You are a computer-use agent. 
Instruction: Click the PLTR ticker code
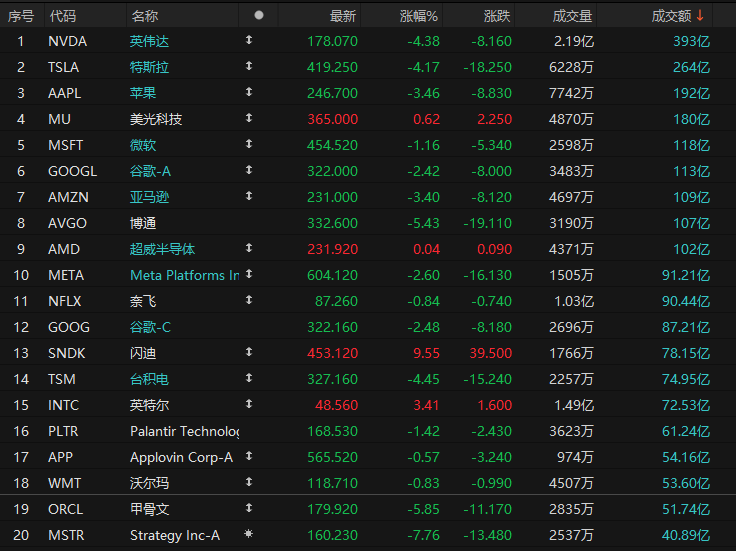click(x=63, y=431)
